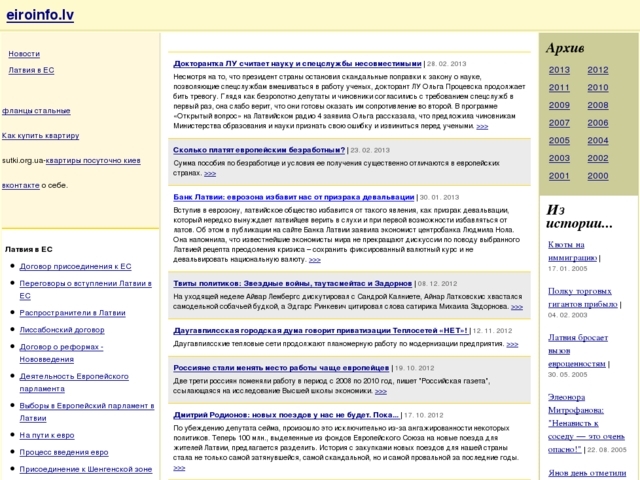
Task: Open 2009 archive year
Action: click(559, 105)
